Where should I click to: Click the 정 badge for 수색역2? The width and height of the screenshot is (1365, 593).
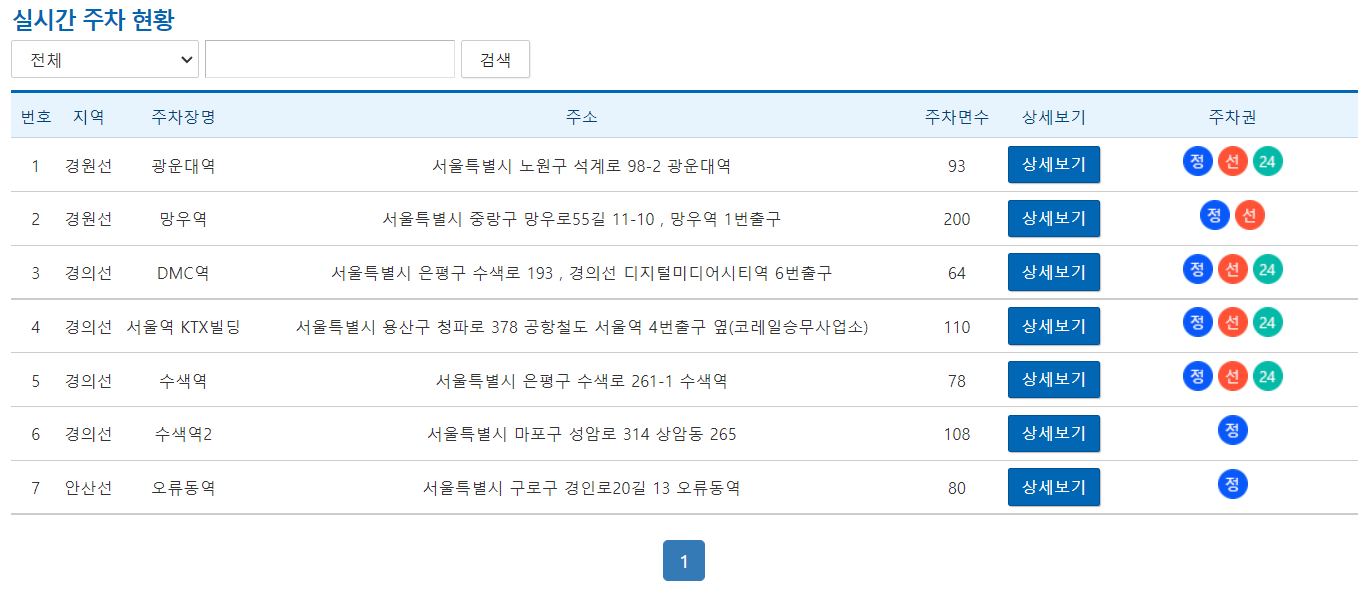coord(1232,430)
